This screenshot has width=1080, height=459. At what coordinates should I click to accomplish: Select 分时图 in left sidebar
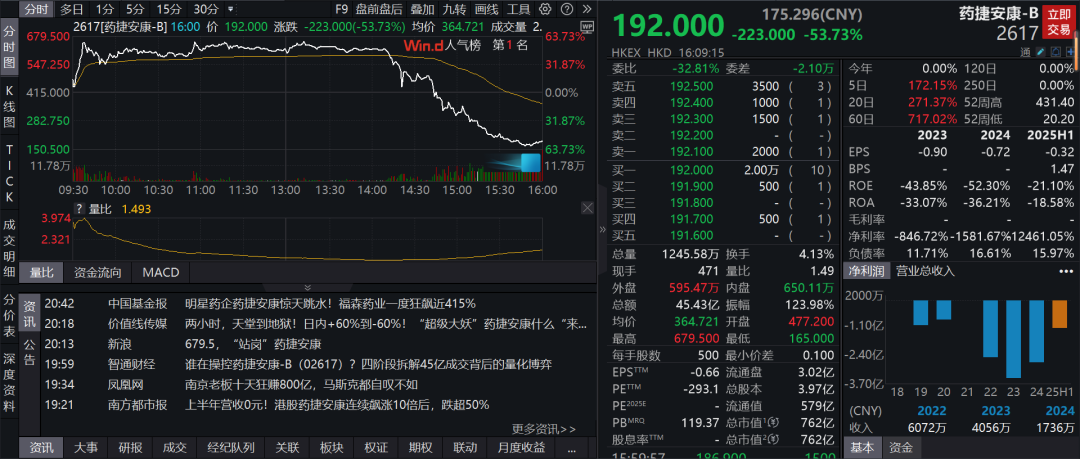point(10,47)
